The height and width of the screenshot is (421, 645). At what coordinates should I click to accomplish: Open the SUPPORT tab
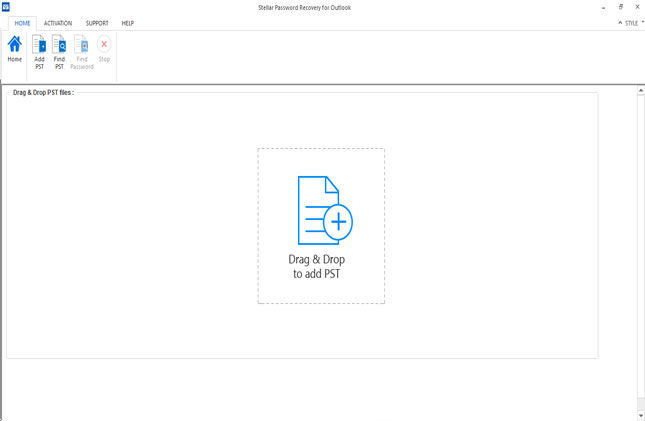click(x=97, y=23)
